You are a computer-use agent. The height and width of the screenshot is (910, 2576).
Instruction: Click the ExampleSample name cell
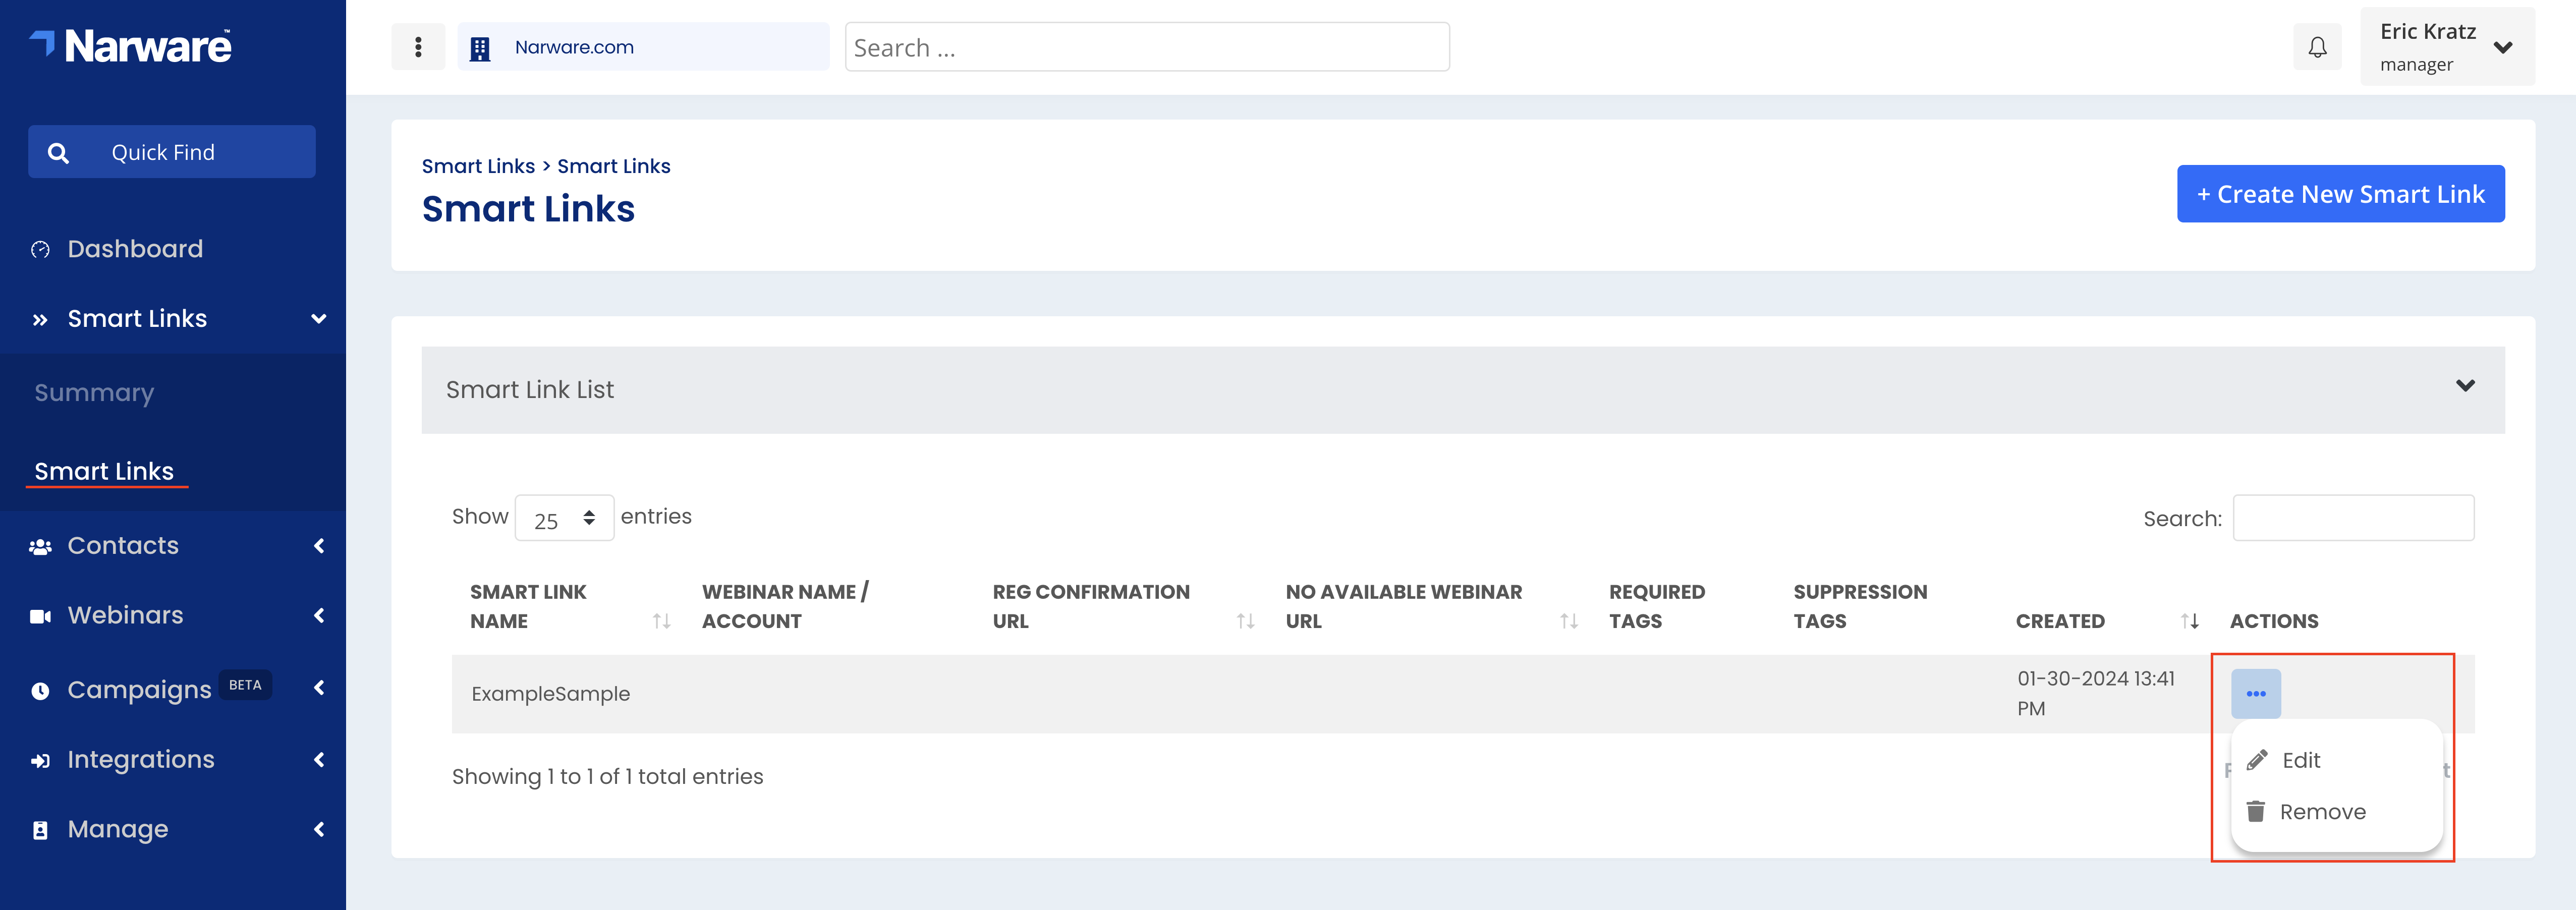point(551,694)
